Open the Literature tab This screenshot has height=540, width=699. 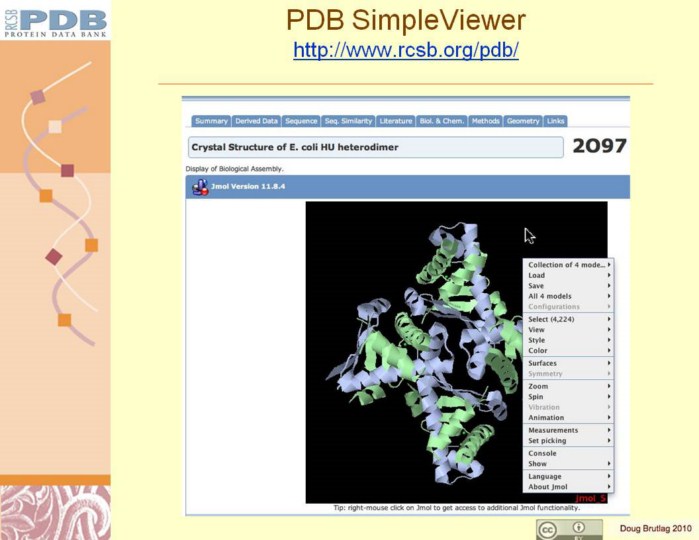click(x=395, y=121)
